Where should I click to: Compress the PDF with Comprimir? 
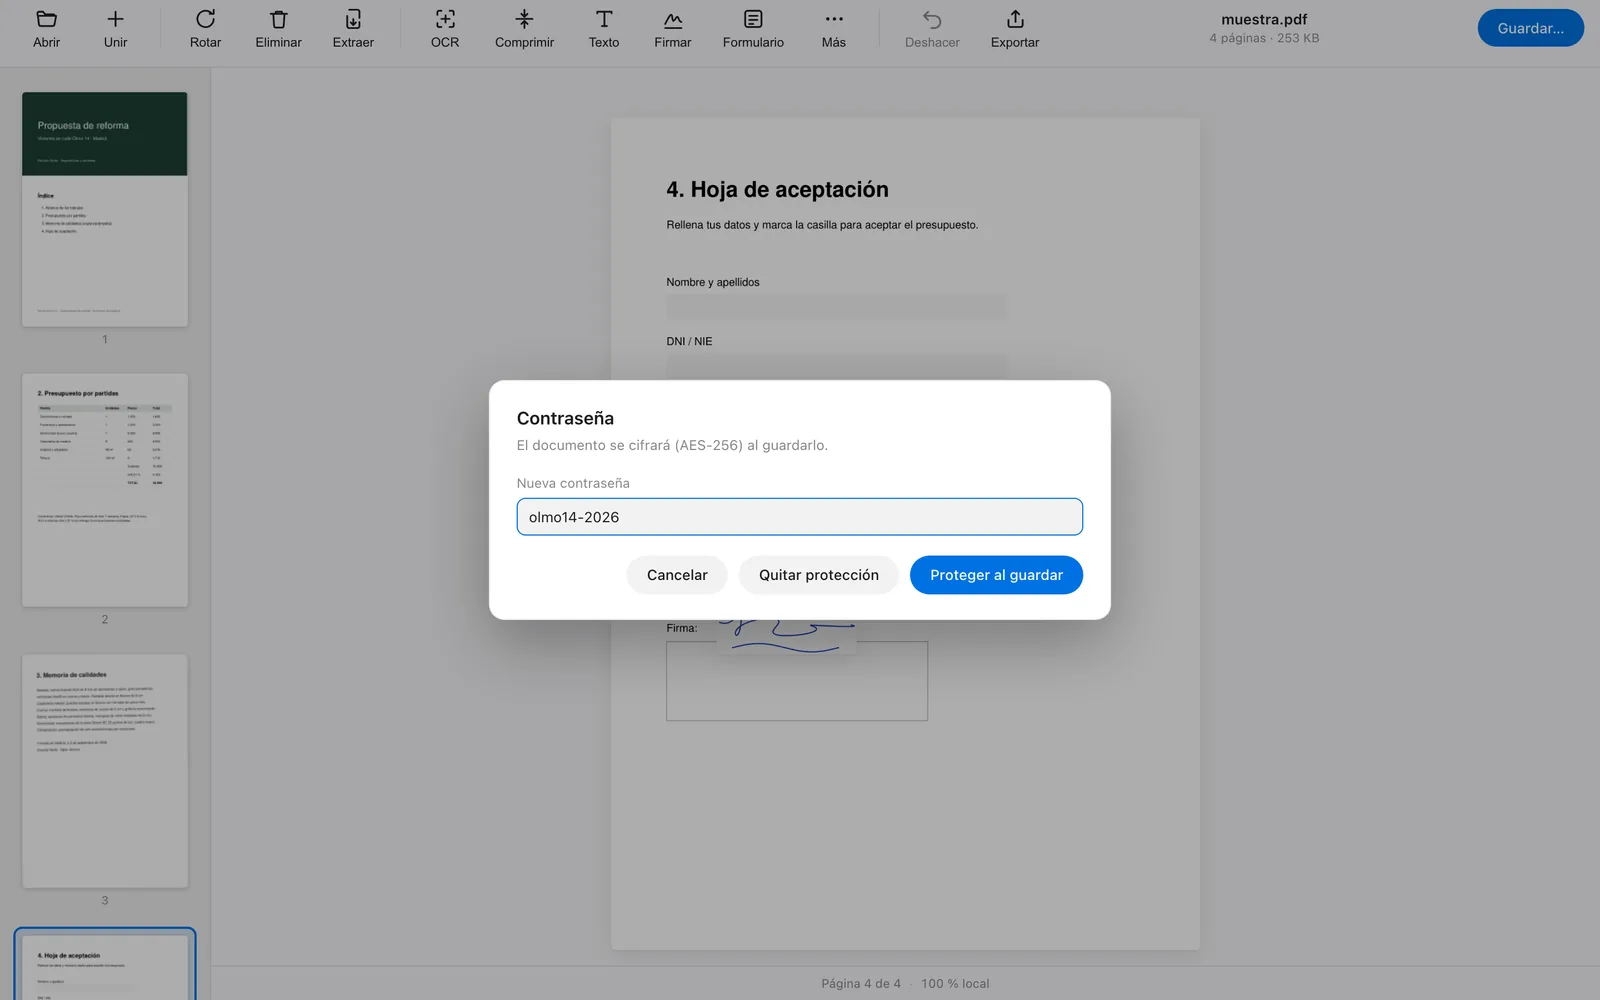(x=524, y=29)
